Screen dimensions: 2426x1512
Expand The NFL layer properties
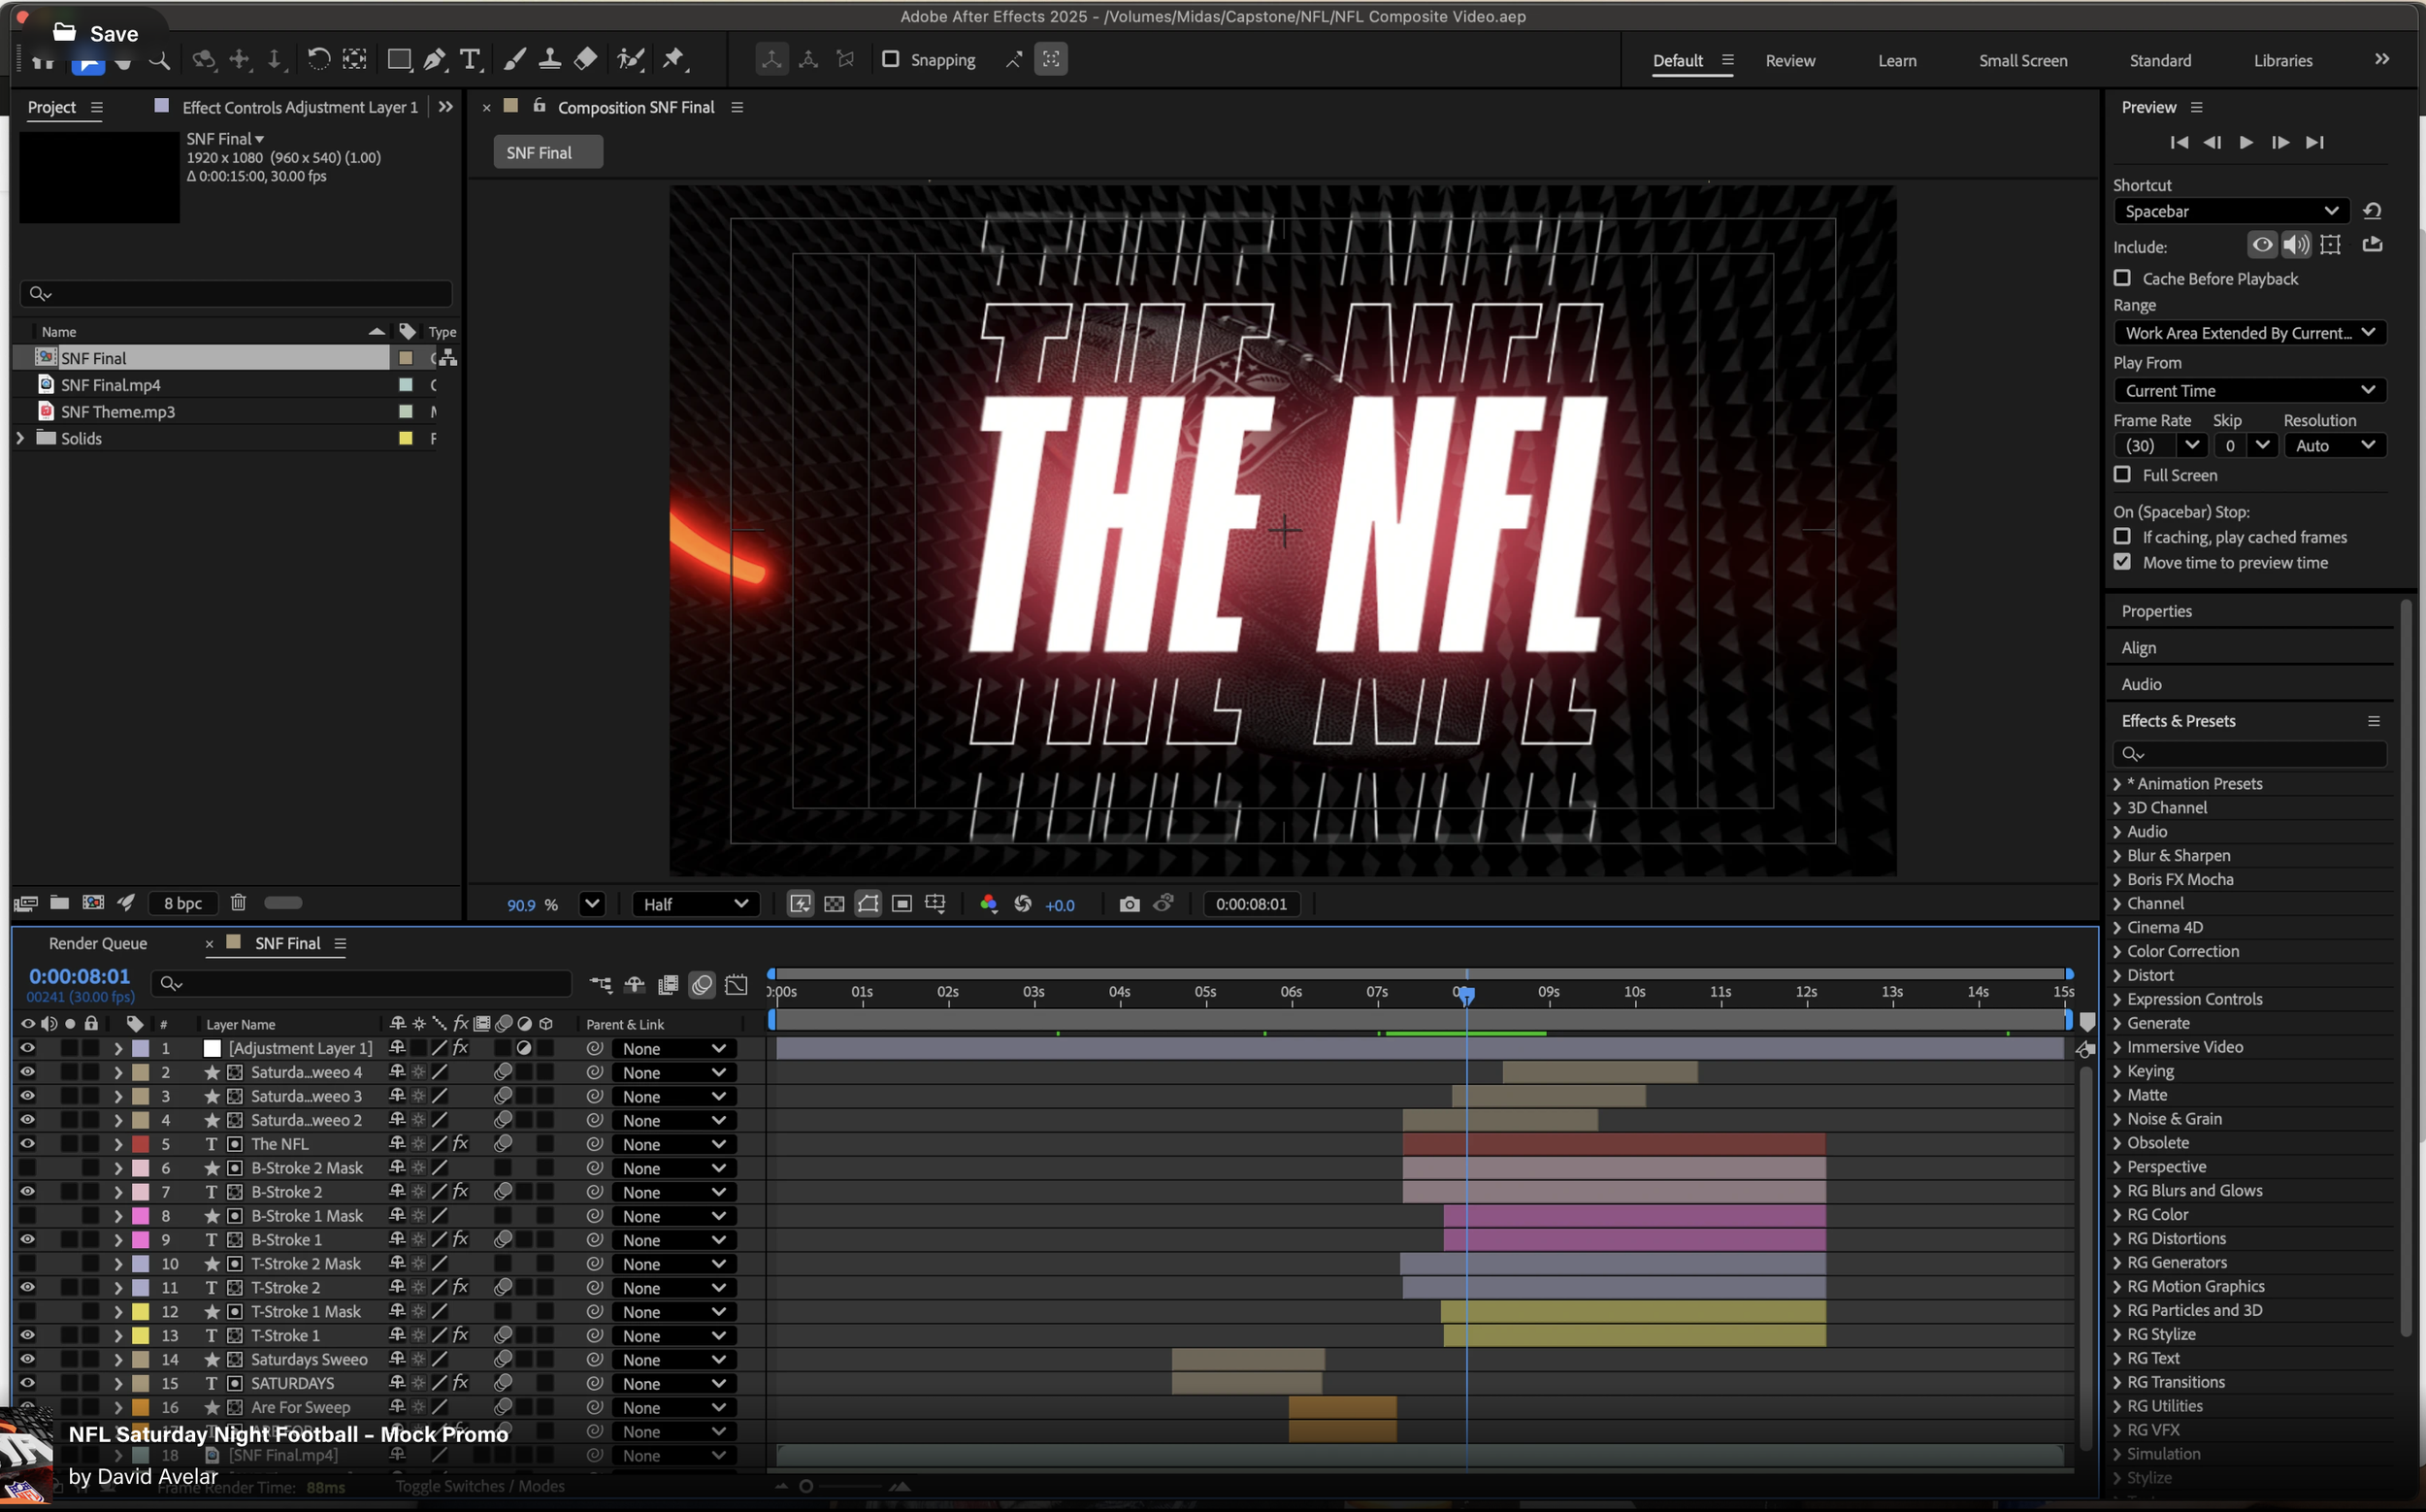pos(118,1144)
